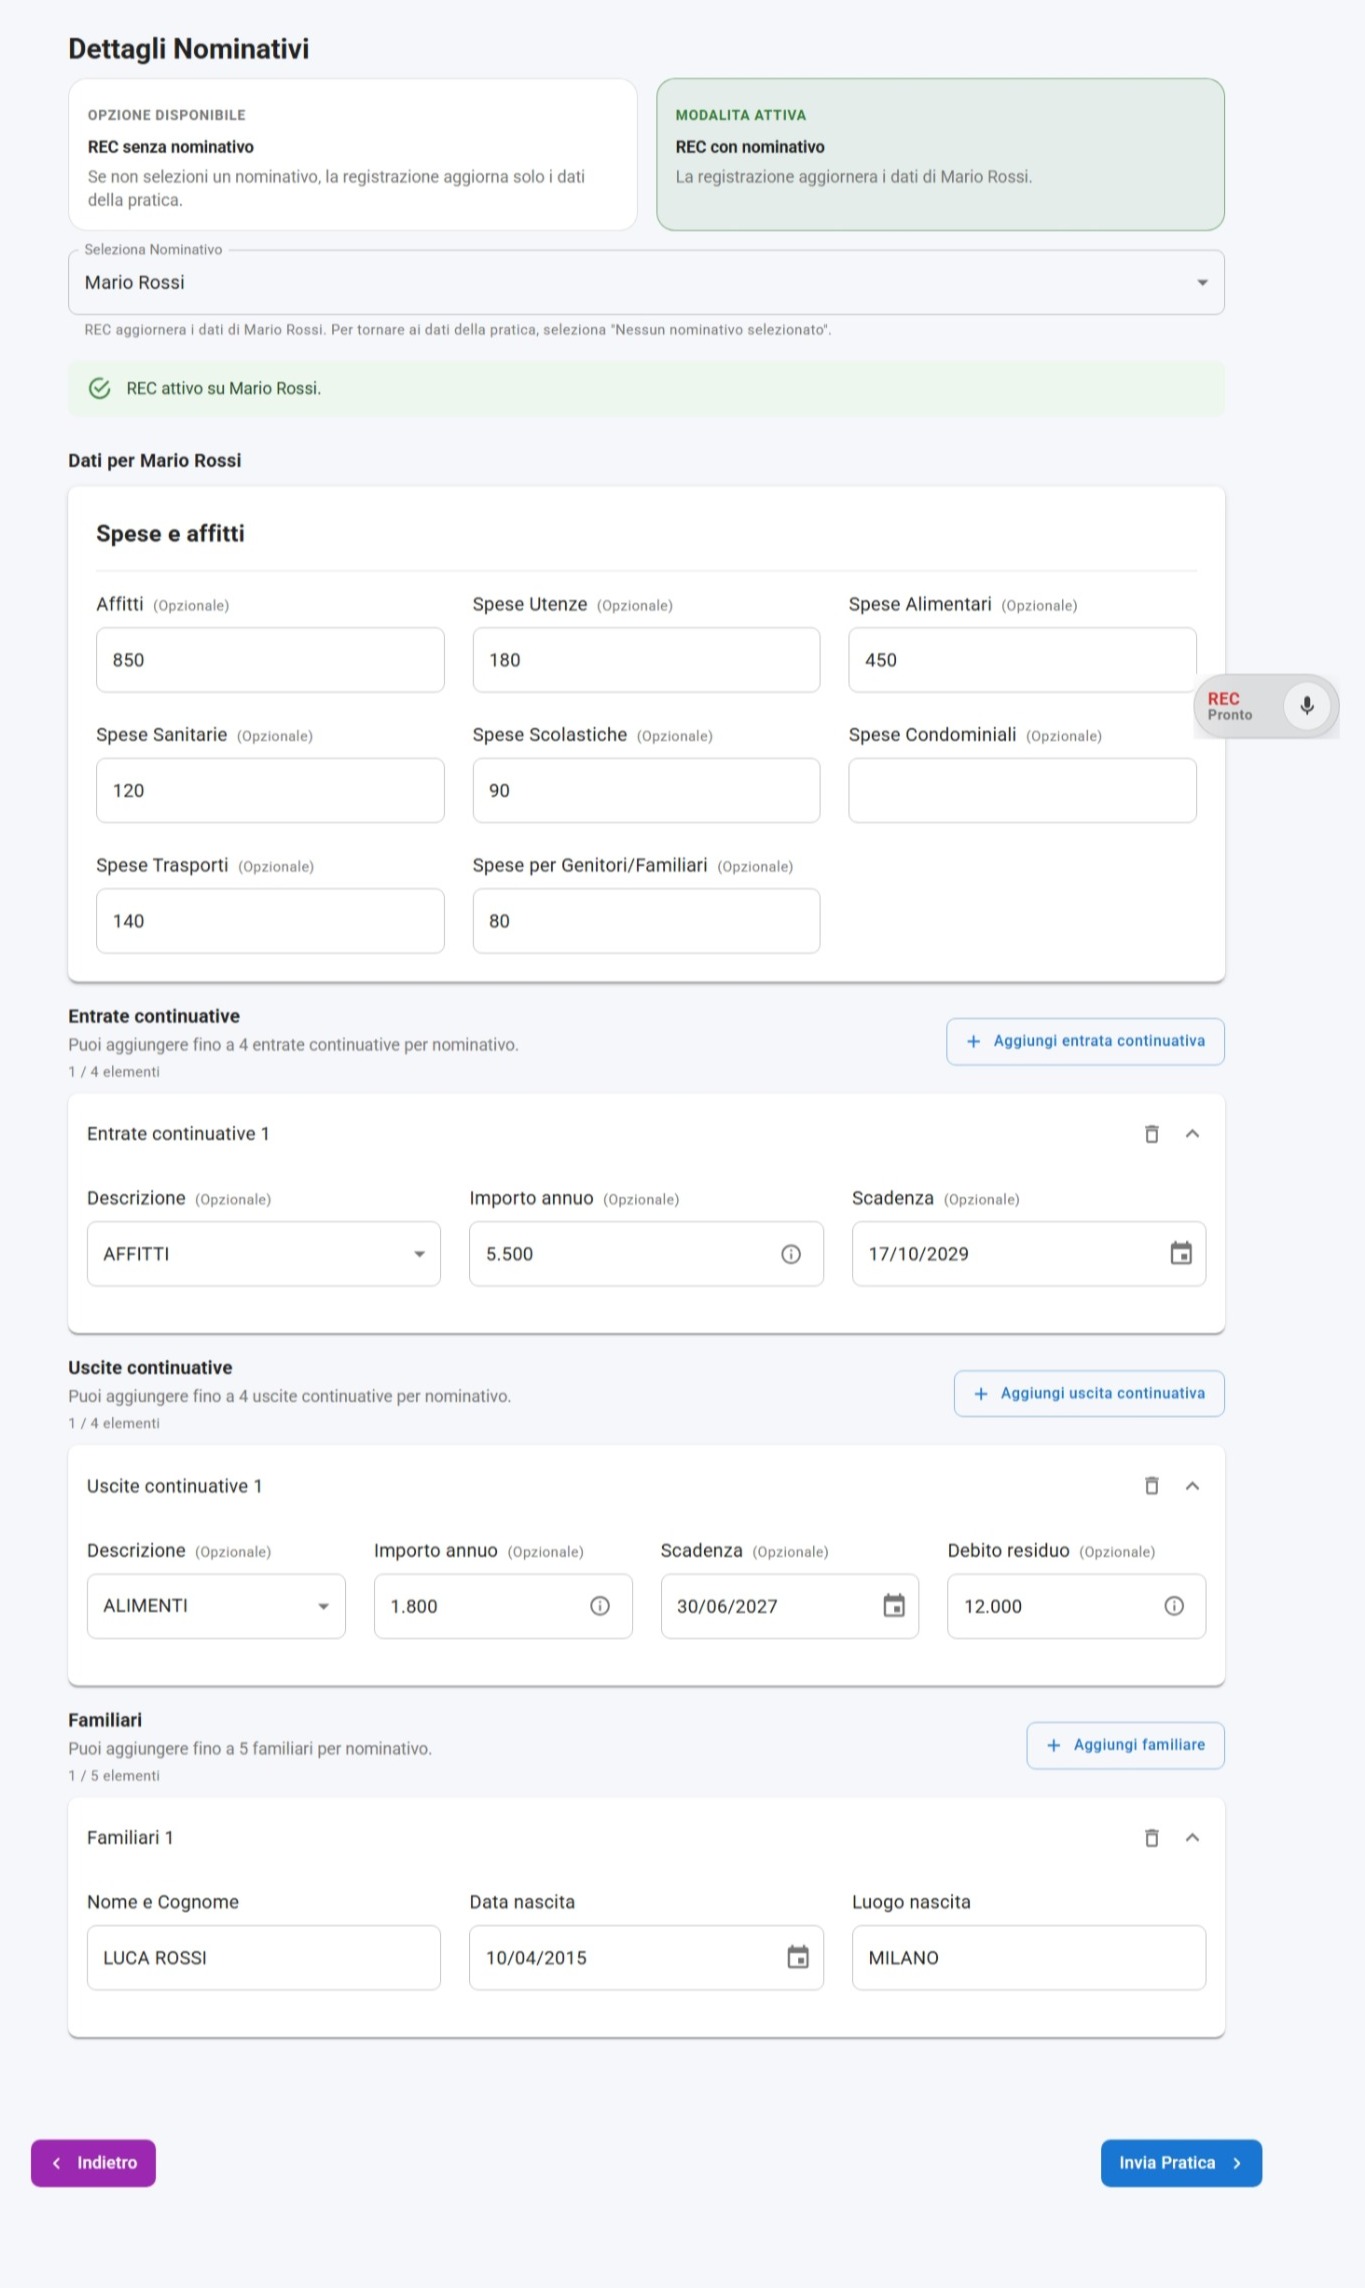The image size is (1365, 2289).
Task: Click the REC microphone icon
Action: pos(1306,706)
